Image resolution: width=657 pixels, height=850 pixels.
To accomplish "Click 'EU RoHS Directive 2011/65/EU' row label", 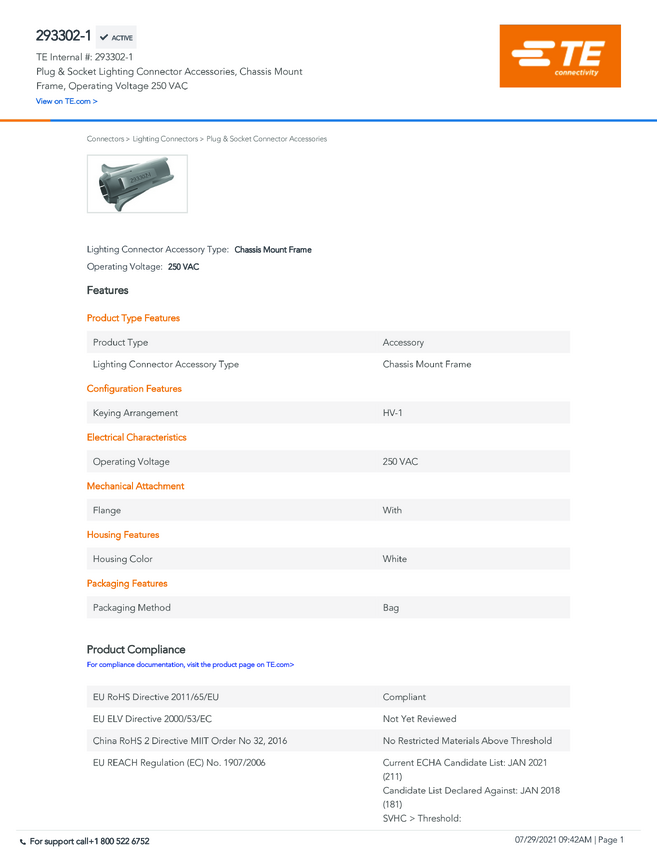I will pyautogui.click(x=156, y=697).
